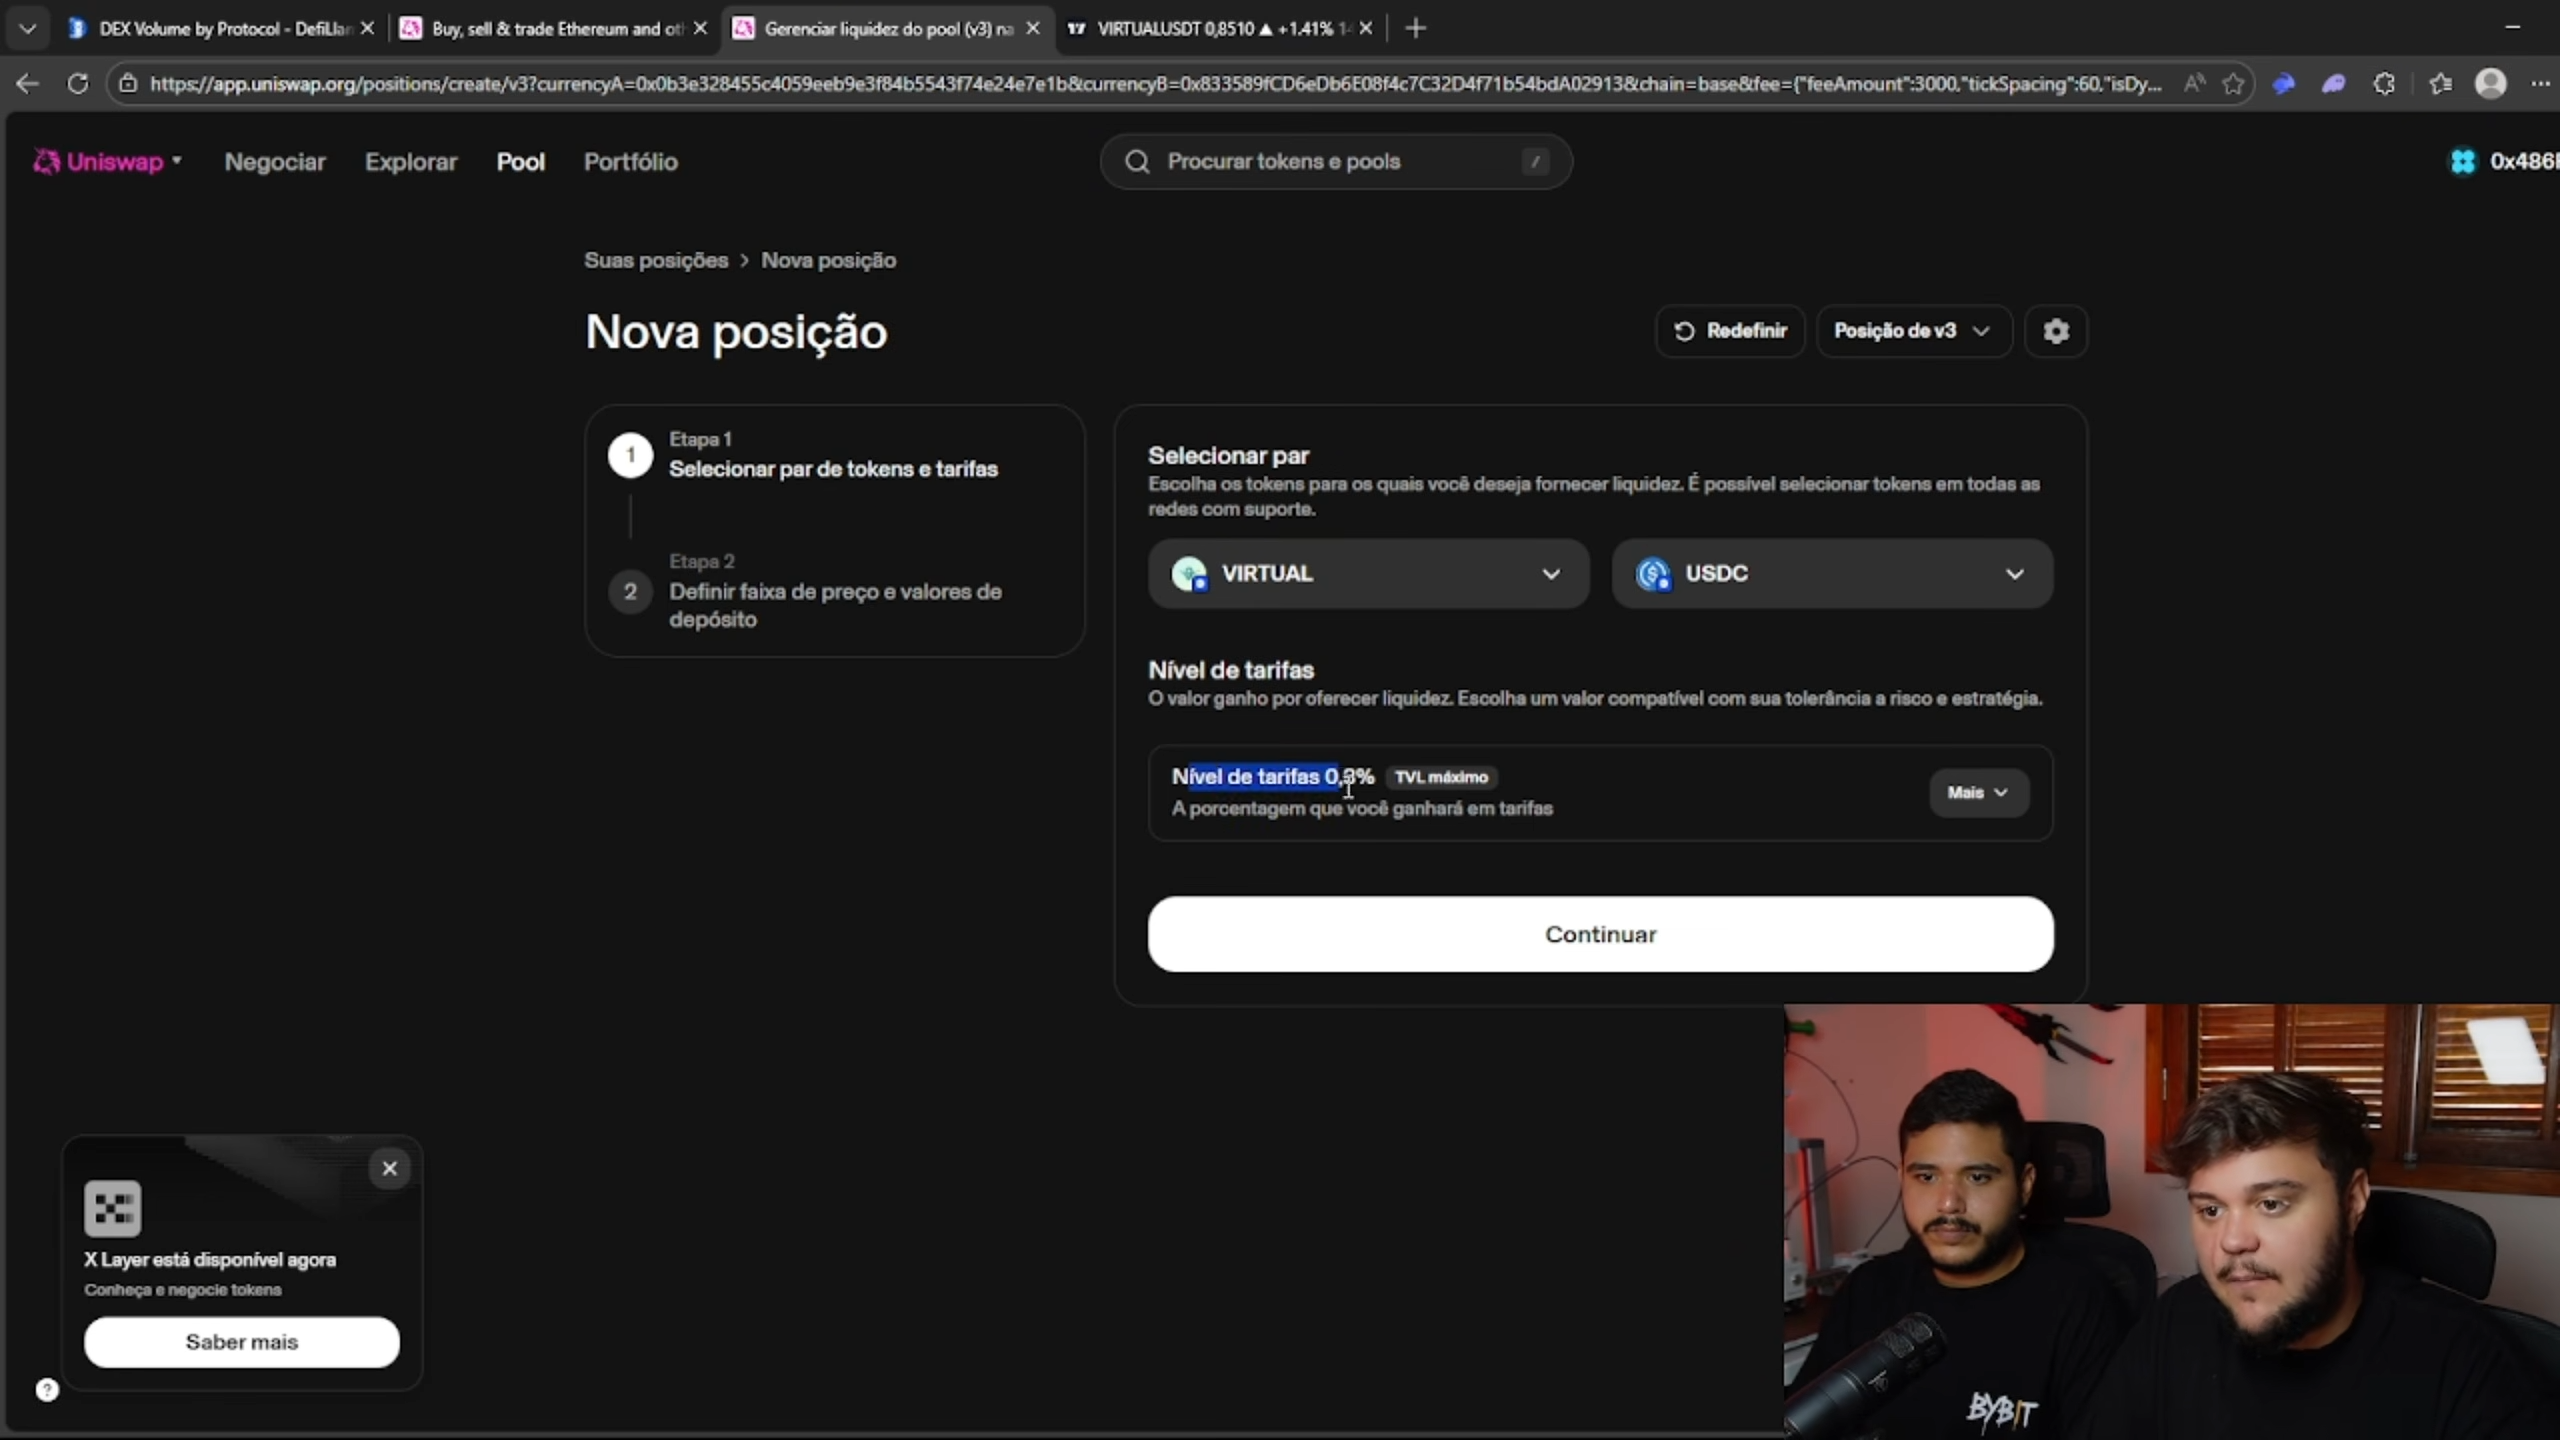Screen dimensions: 2560x1440
Task: Click Saber mais on X Layer card
Action: click(x=241, y=1341)
